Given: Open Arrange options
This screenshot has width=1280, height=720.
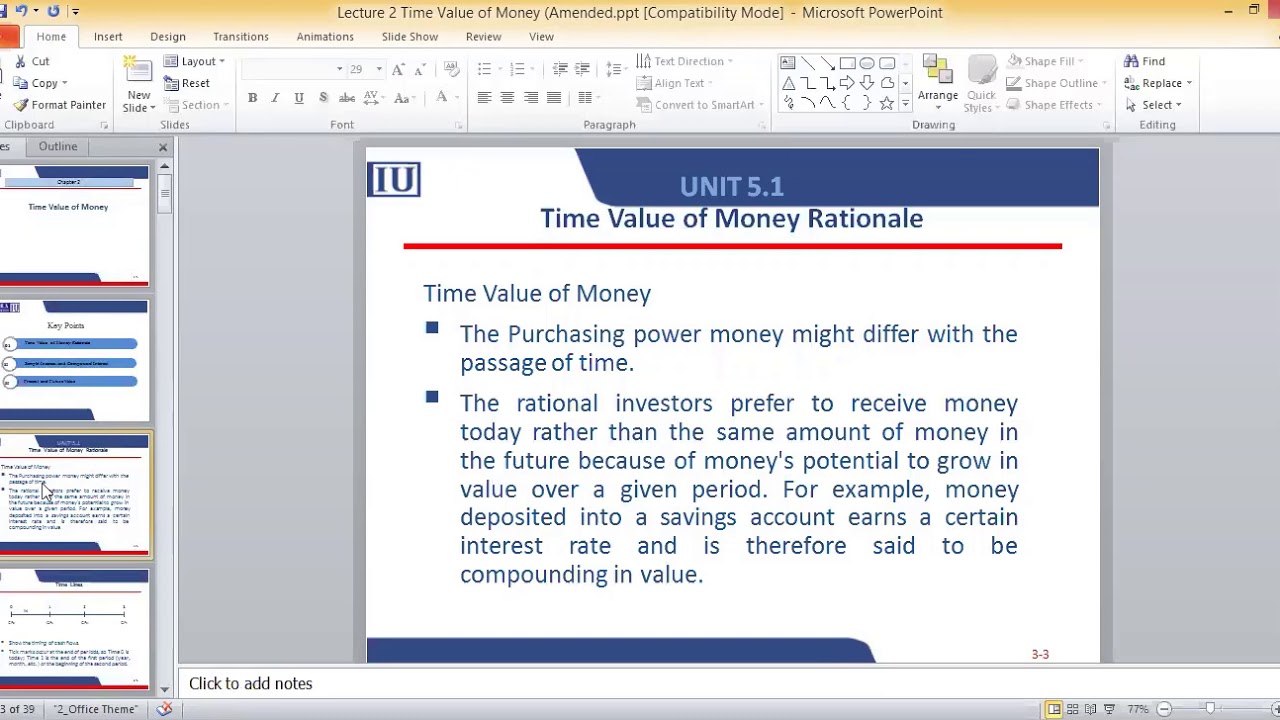Looking at the screenshot, I should point(938,82).
